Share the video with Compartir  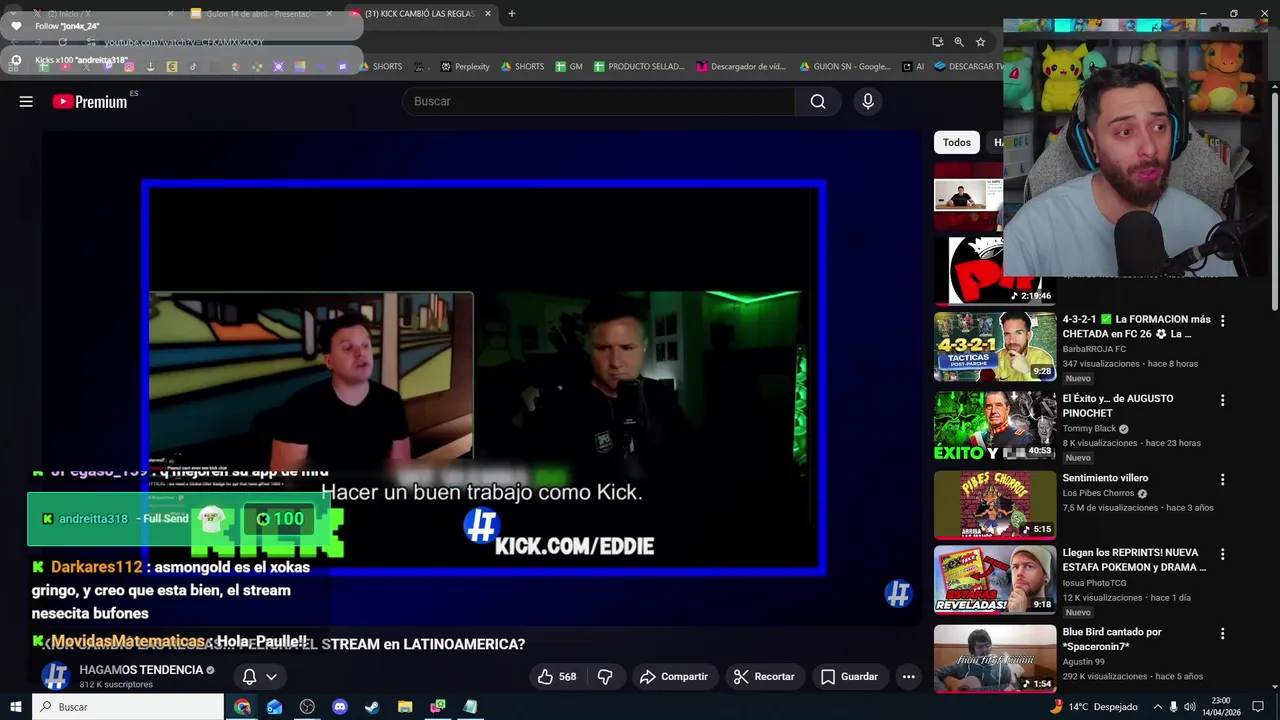[674, 677]
